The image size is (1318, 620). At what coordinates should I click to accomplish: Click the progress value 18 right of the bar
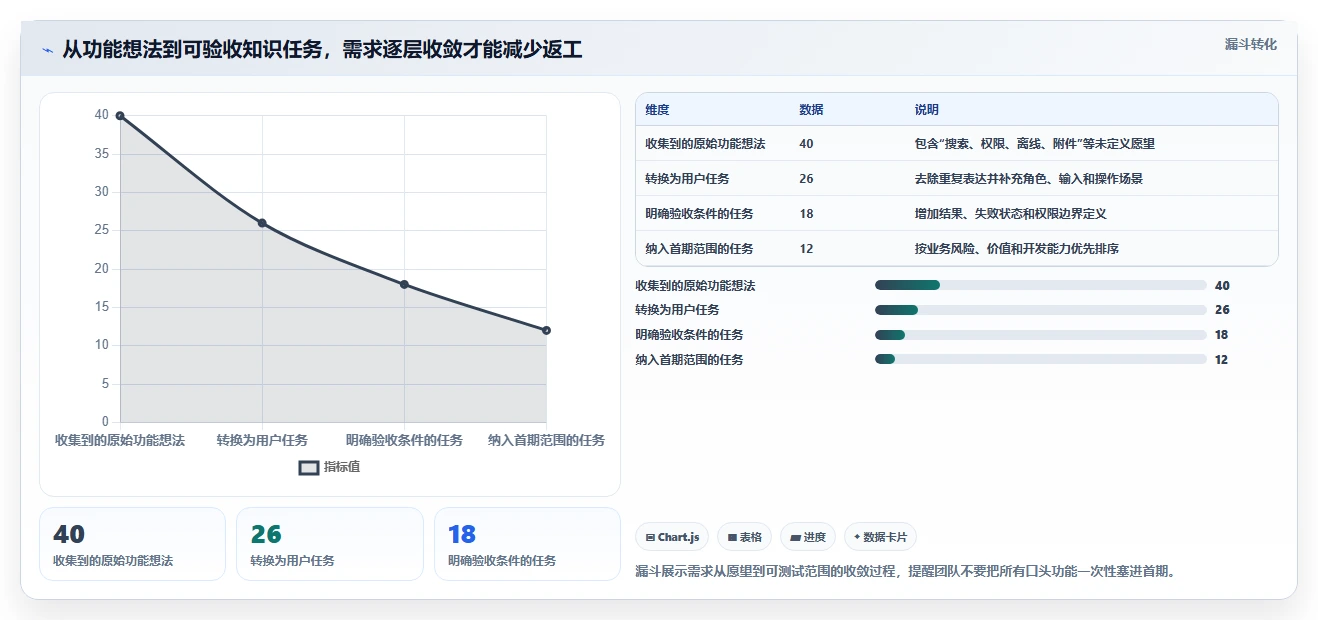click(1222, 335)
